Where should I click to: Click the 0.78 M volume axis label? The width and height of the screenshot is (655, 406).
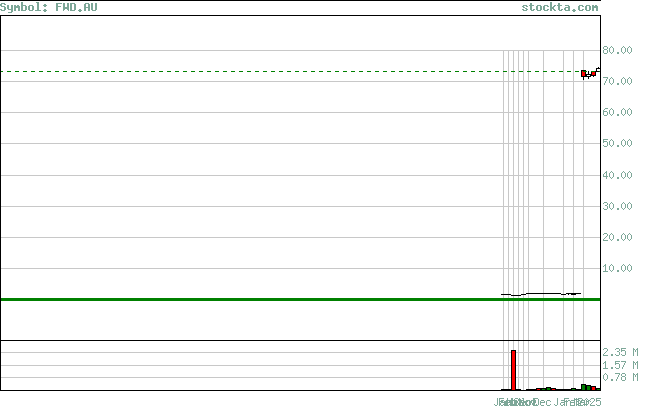(x=620, y=377)
